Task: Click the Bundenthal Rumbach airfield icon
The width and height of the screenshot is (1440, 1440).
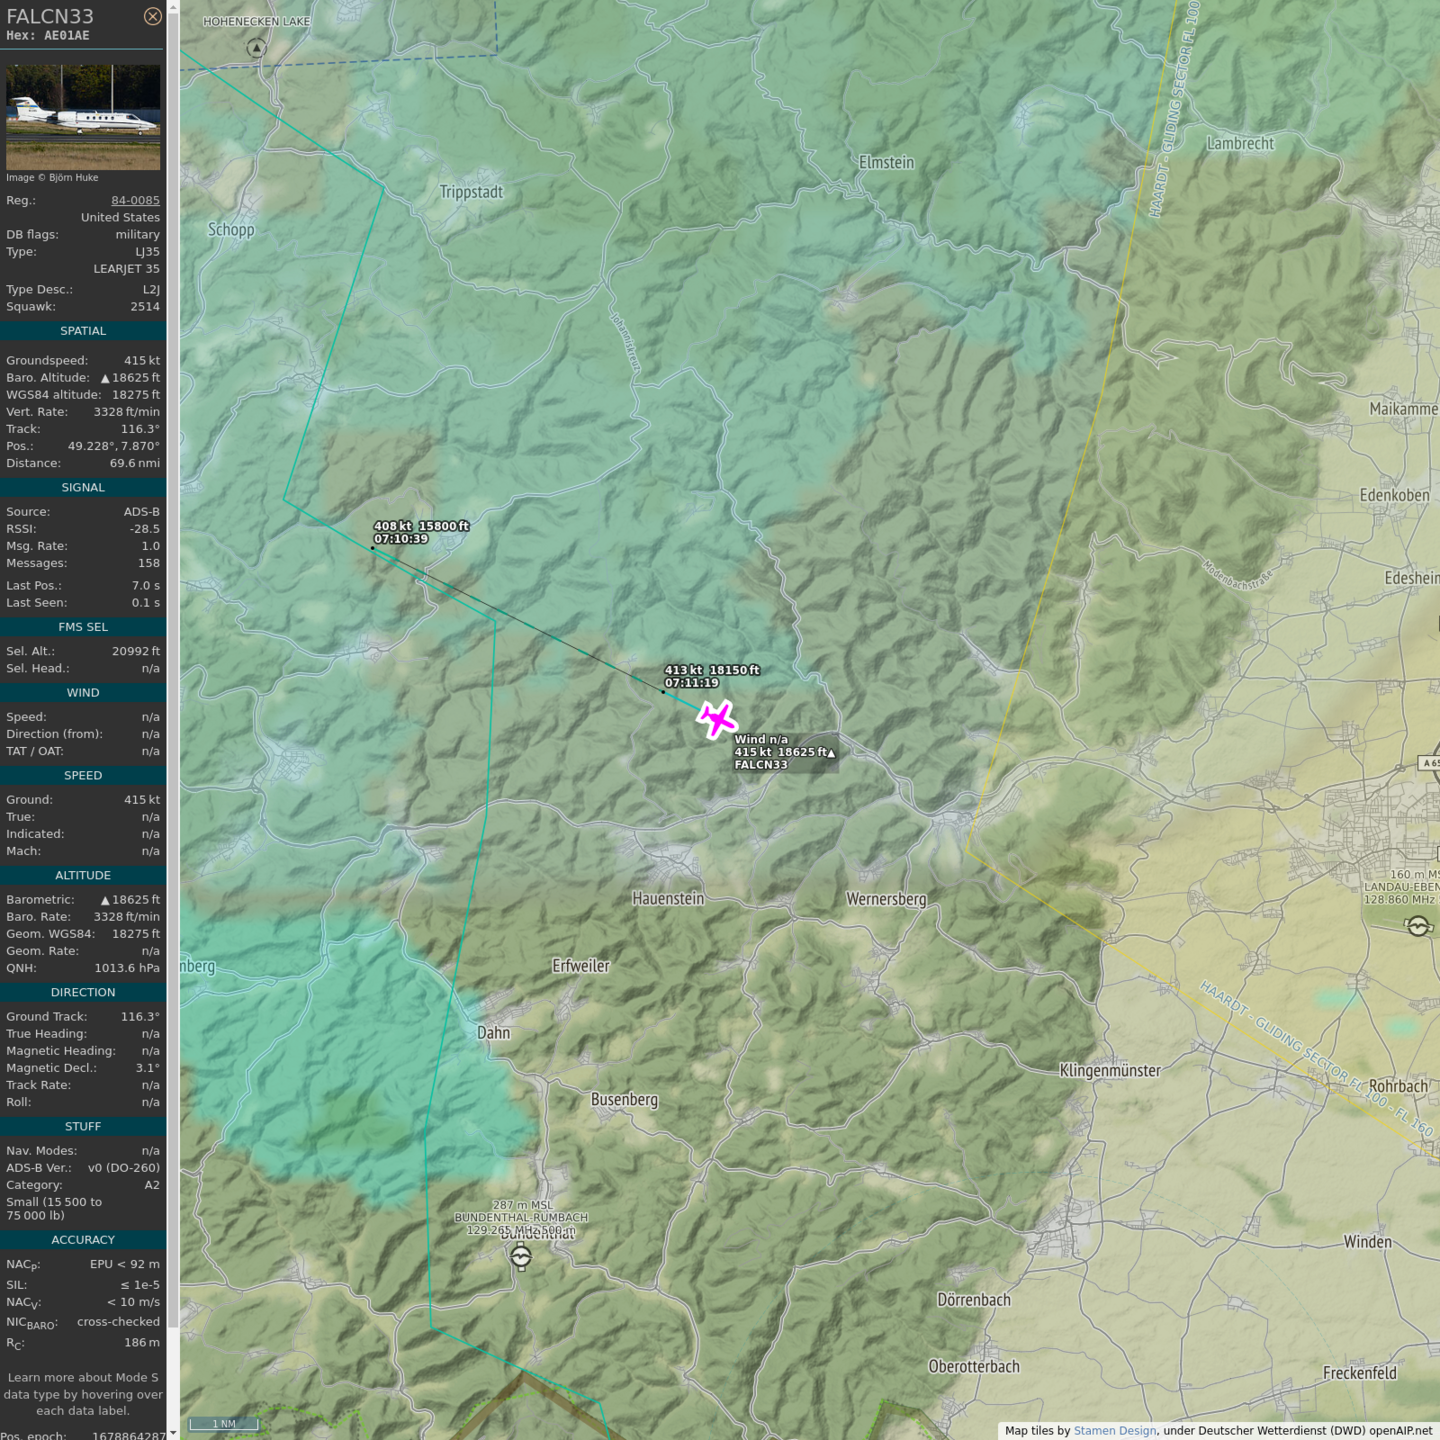Action: (x=521, y=1258)
